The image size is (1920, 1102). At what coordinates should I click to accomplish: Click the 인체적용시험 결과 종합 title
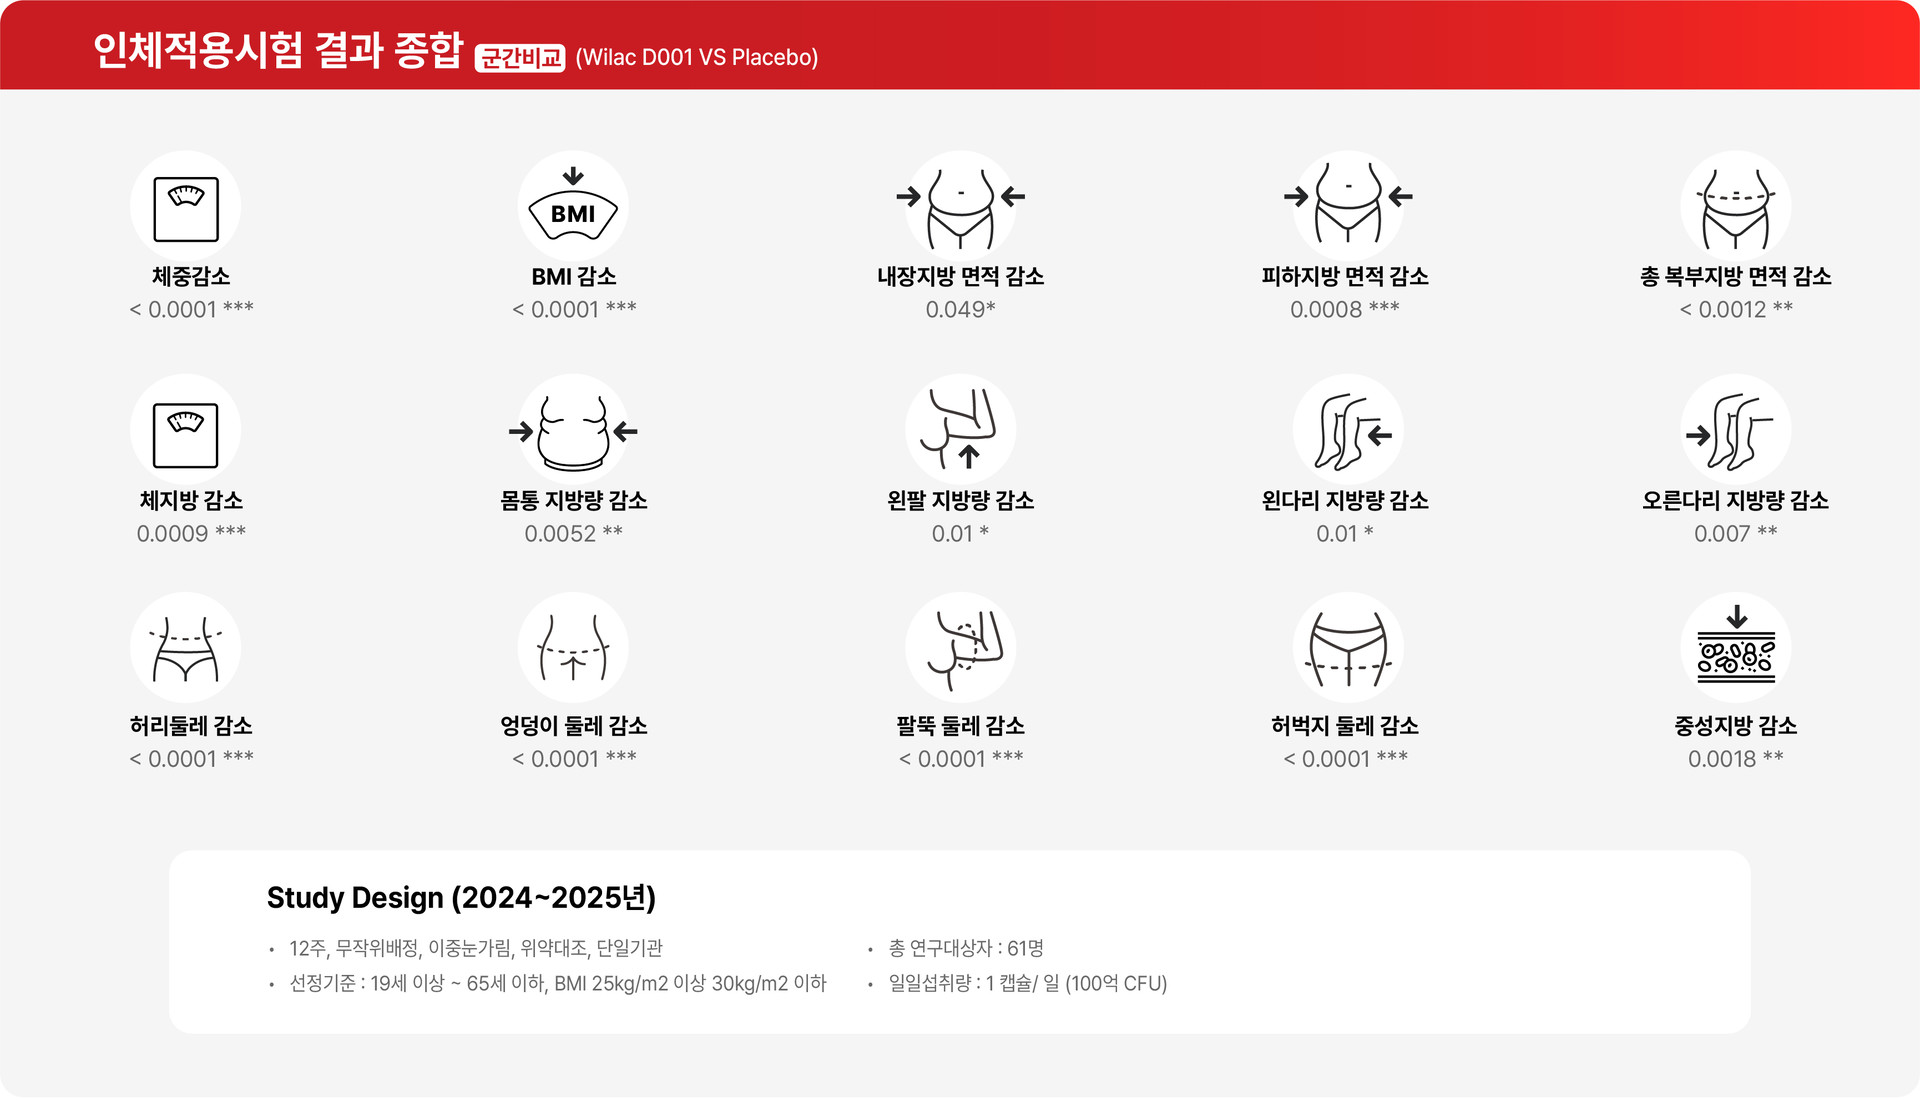[278, 50]
